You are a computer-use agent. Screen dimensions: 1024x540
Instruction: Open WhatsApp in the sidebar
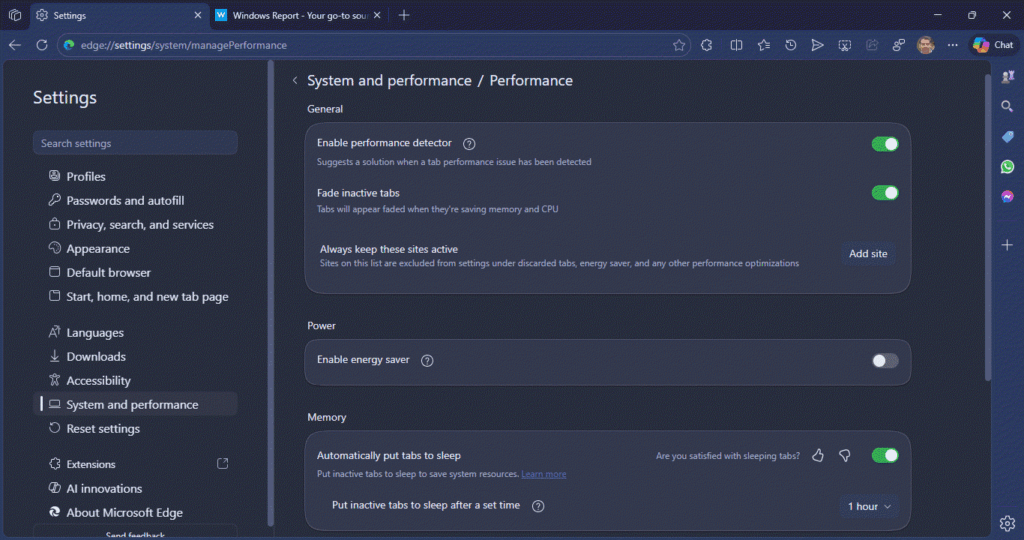(1007, 167)
